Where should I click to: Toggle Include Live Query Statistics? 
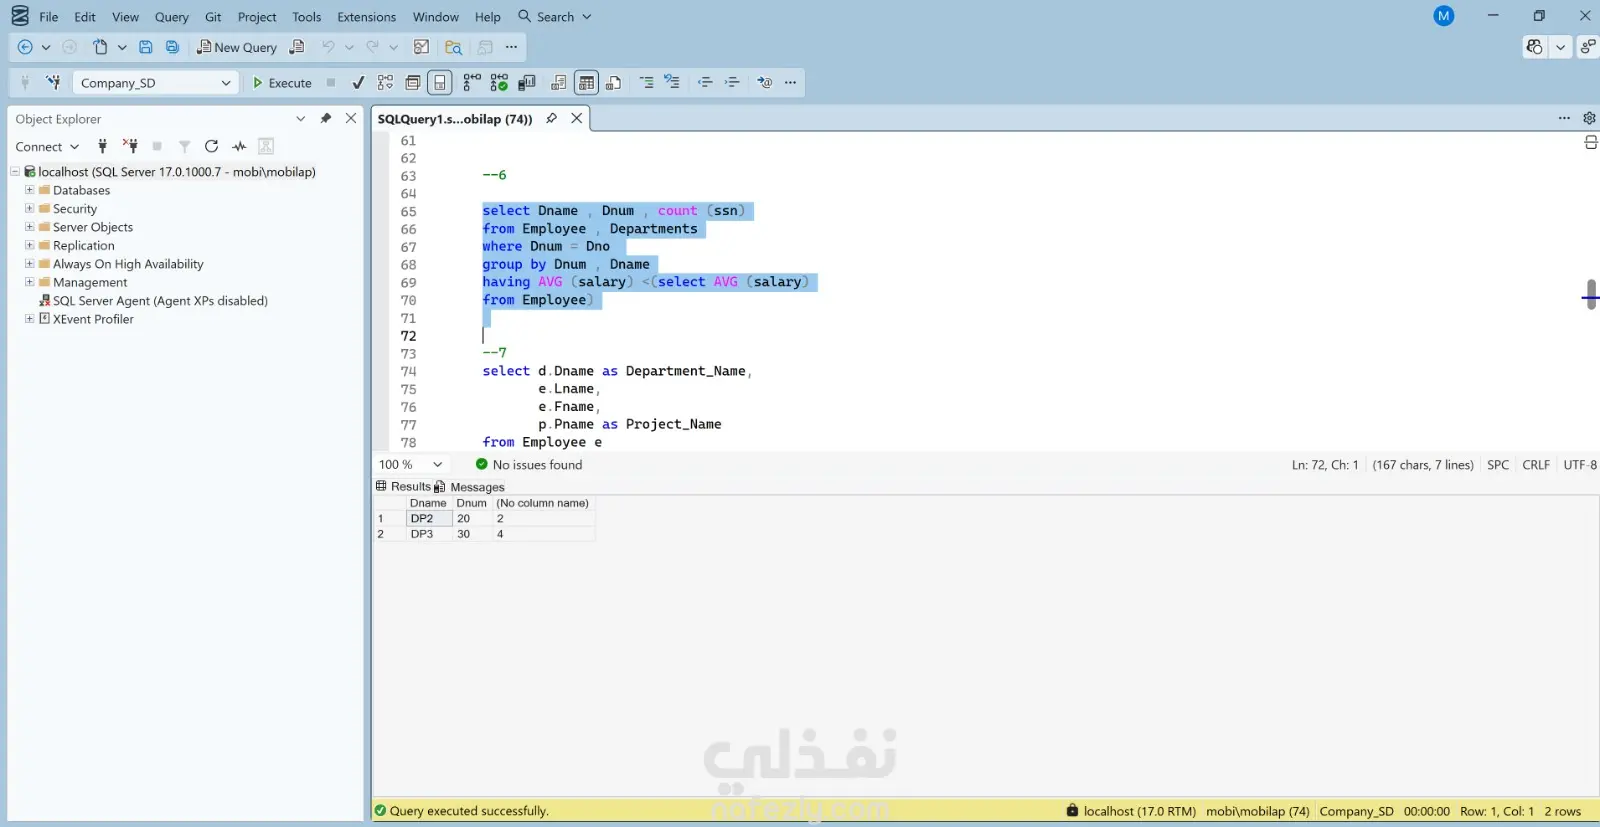pos(499,83)
